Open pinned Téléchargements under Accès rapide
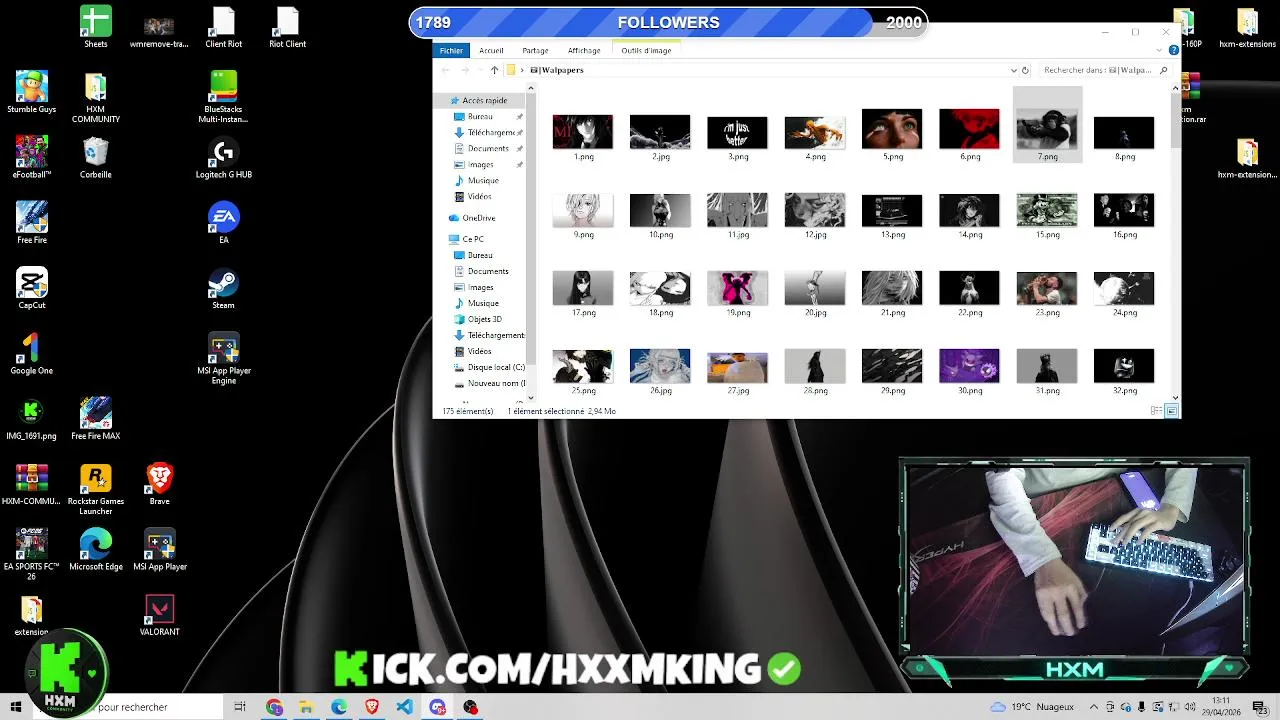 [490, 132]
